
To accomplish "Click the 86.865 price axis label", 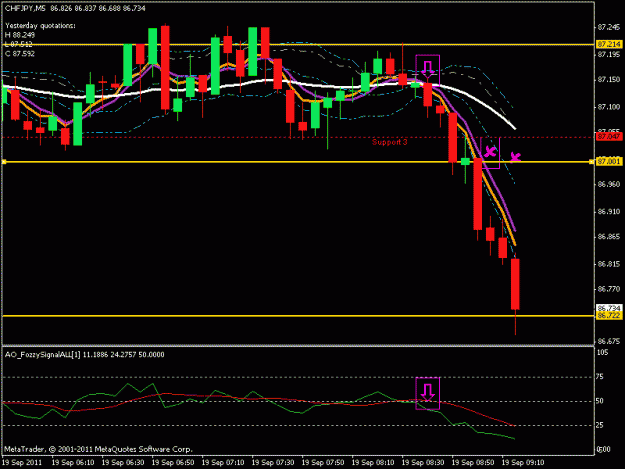I will coord(609,237).
